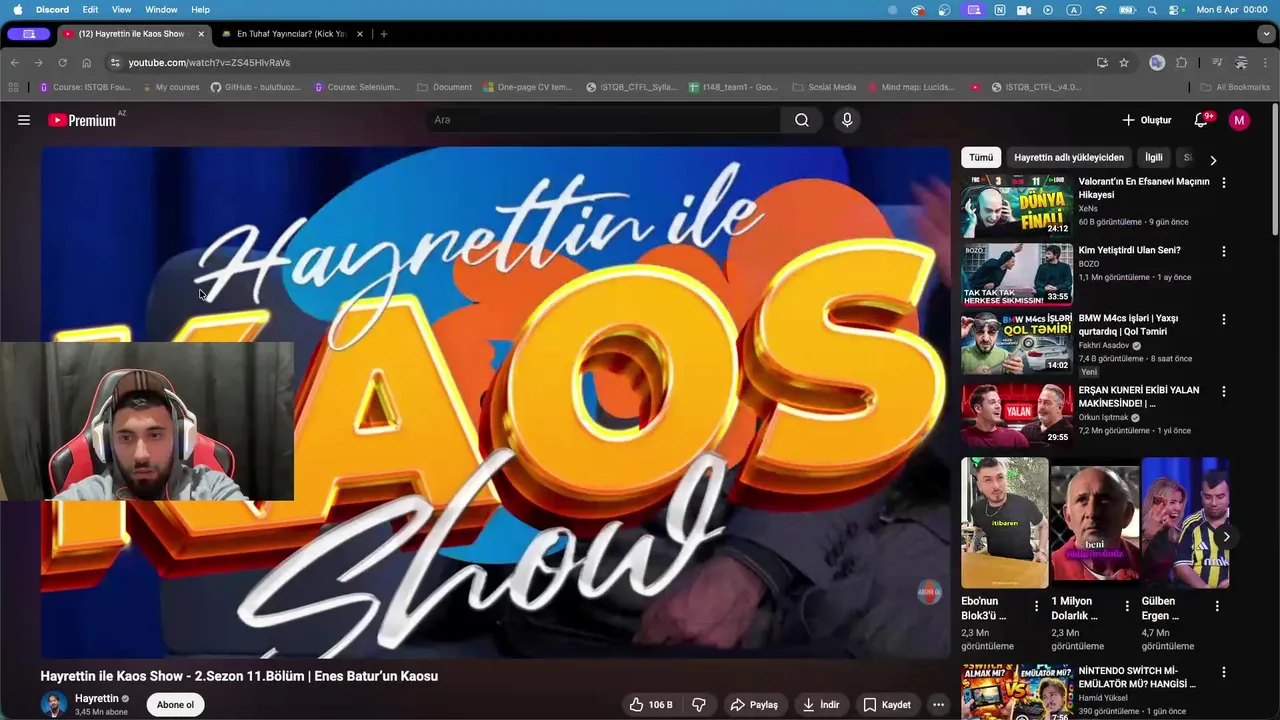Open All Bookmarks folder
This screenshot has width=1280, height=720.
1235,87
